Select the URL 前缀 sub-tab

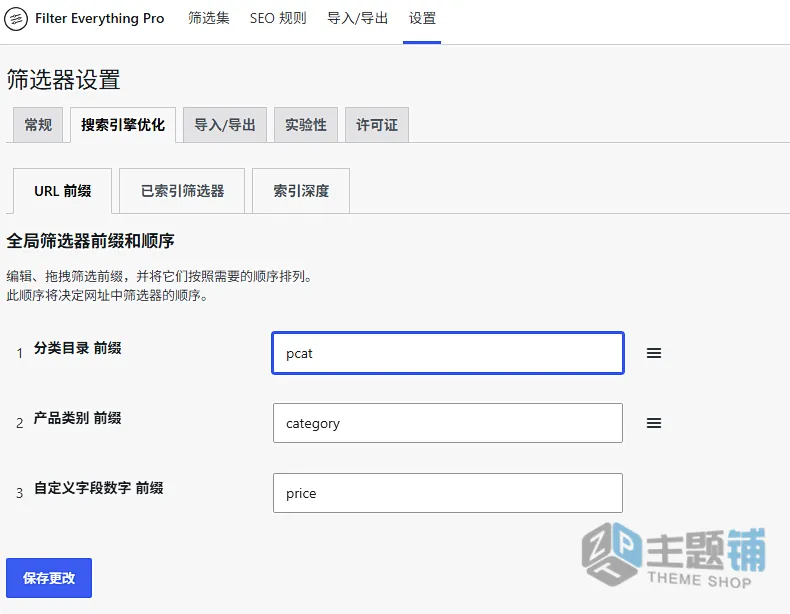click(x=62, y=191)
